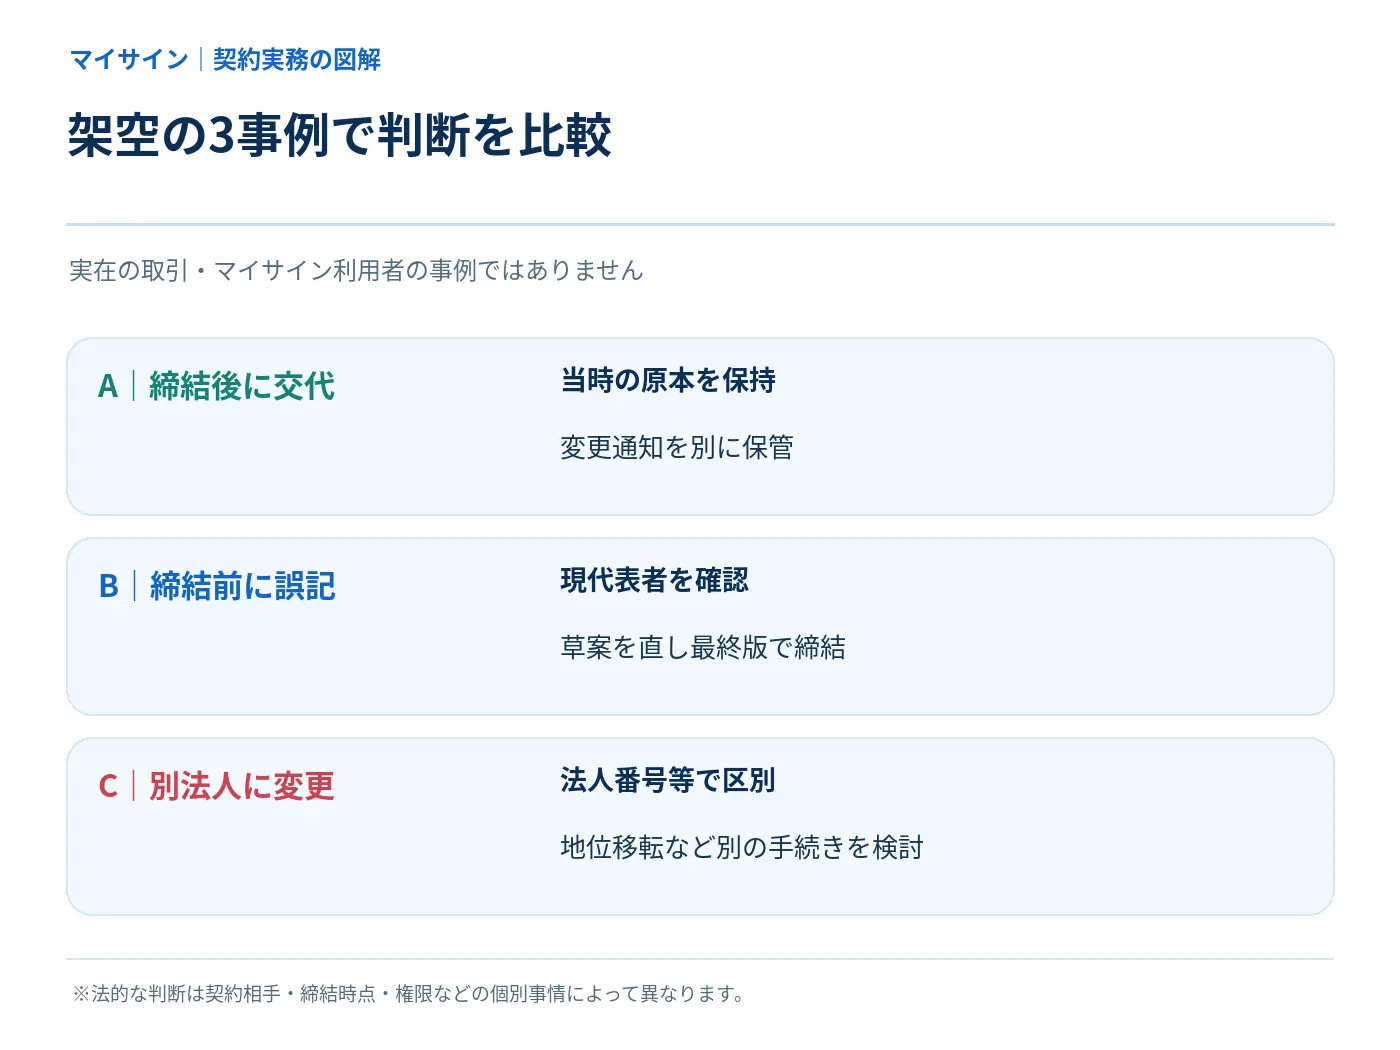Click the line 草案を直し最終版で締結
Viewport: 1400px width, 1050px height.
(x=703, y=647)
